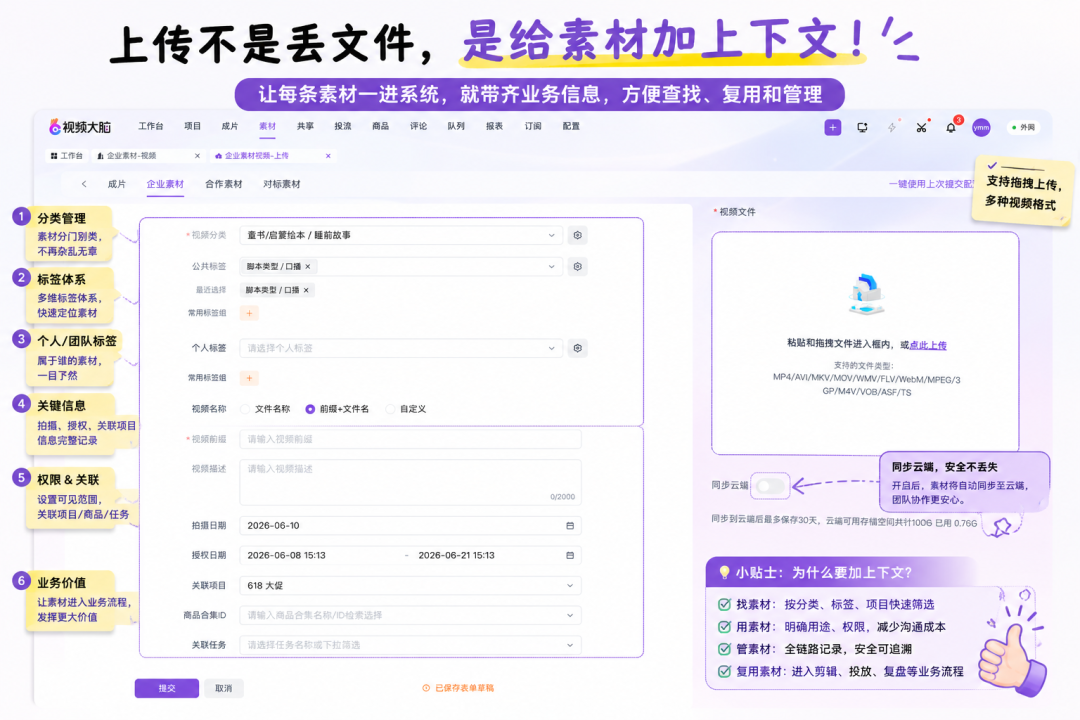Image resolution: width=1080 pixels, height=720 pixels.
Task: Click the 点此上传 link
Action: [x=928, y=345]
